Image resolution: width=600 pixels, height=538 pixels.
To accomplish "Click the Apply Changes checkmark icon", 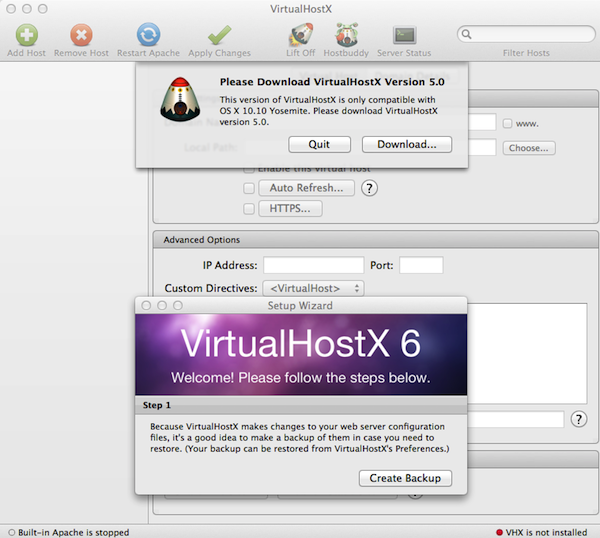I will pos(219,35).
